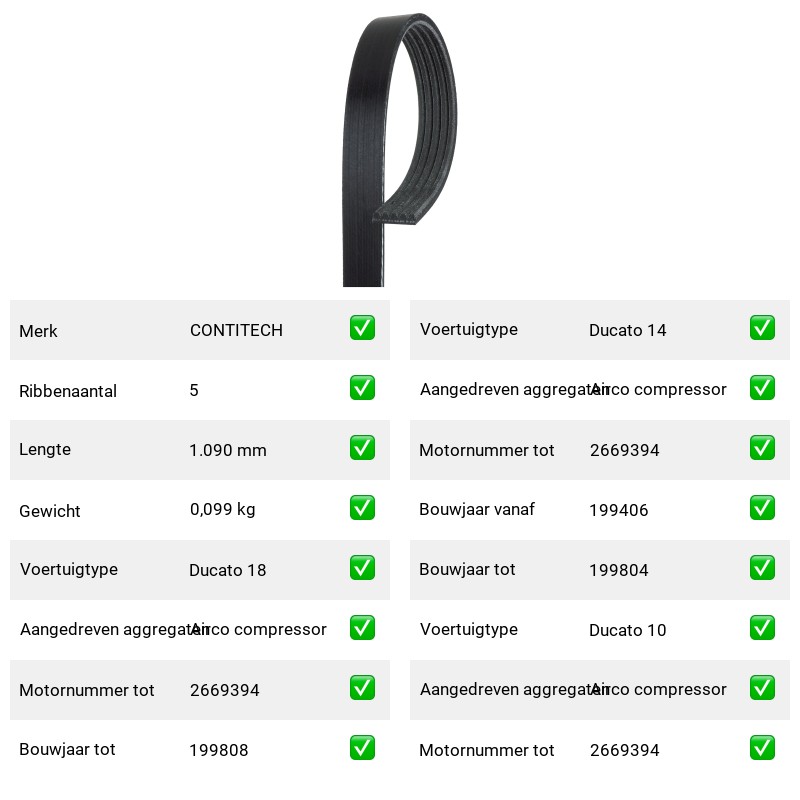Select the Merk label
This screenshot has width=800, height=800.
tap(38, 331)
